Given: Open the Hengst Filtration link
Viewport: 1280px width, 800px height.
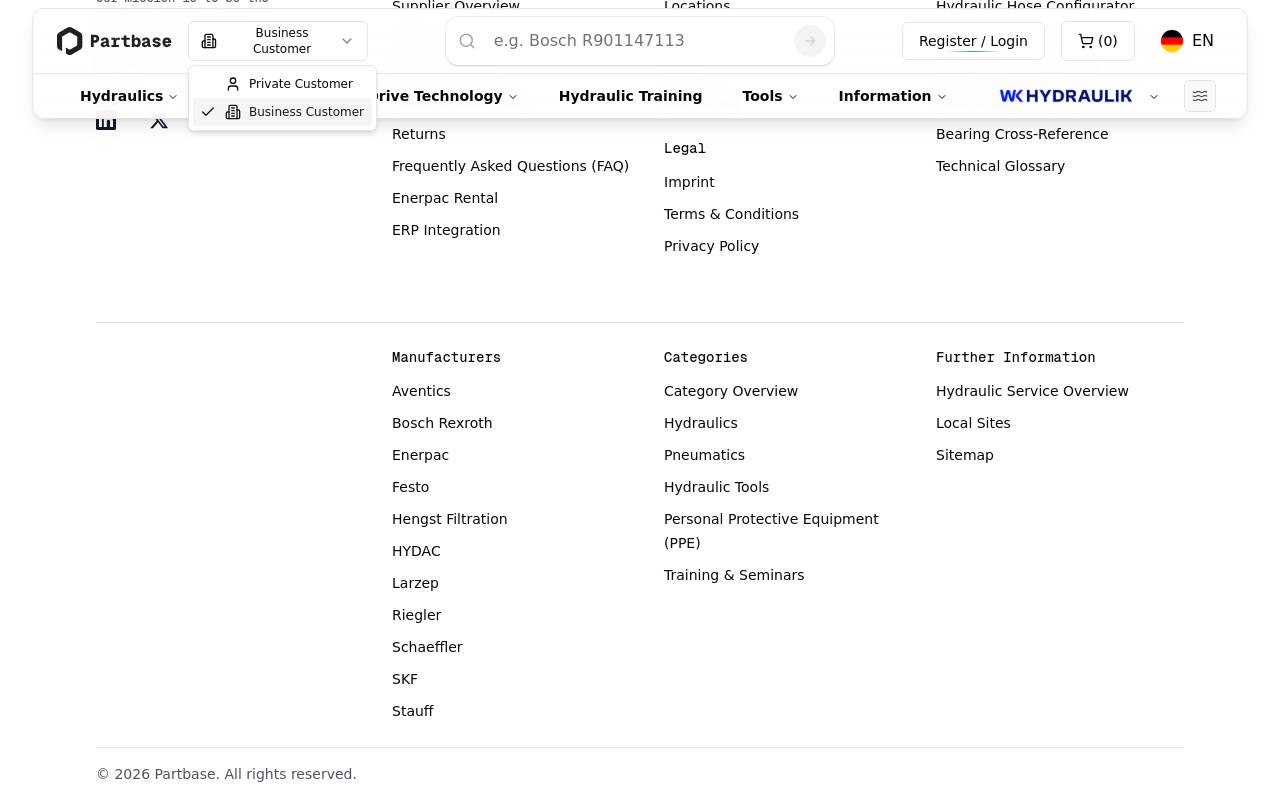Looking at the screenshot, I should 449,519.
